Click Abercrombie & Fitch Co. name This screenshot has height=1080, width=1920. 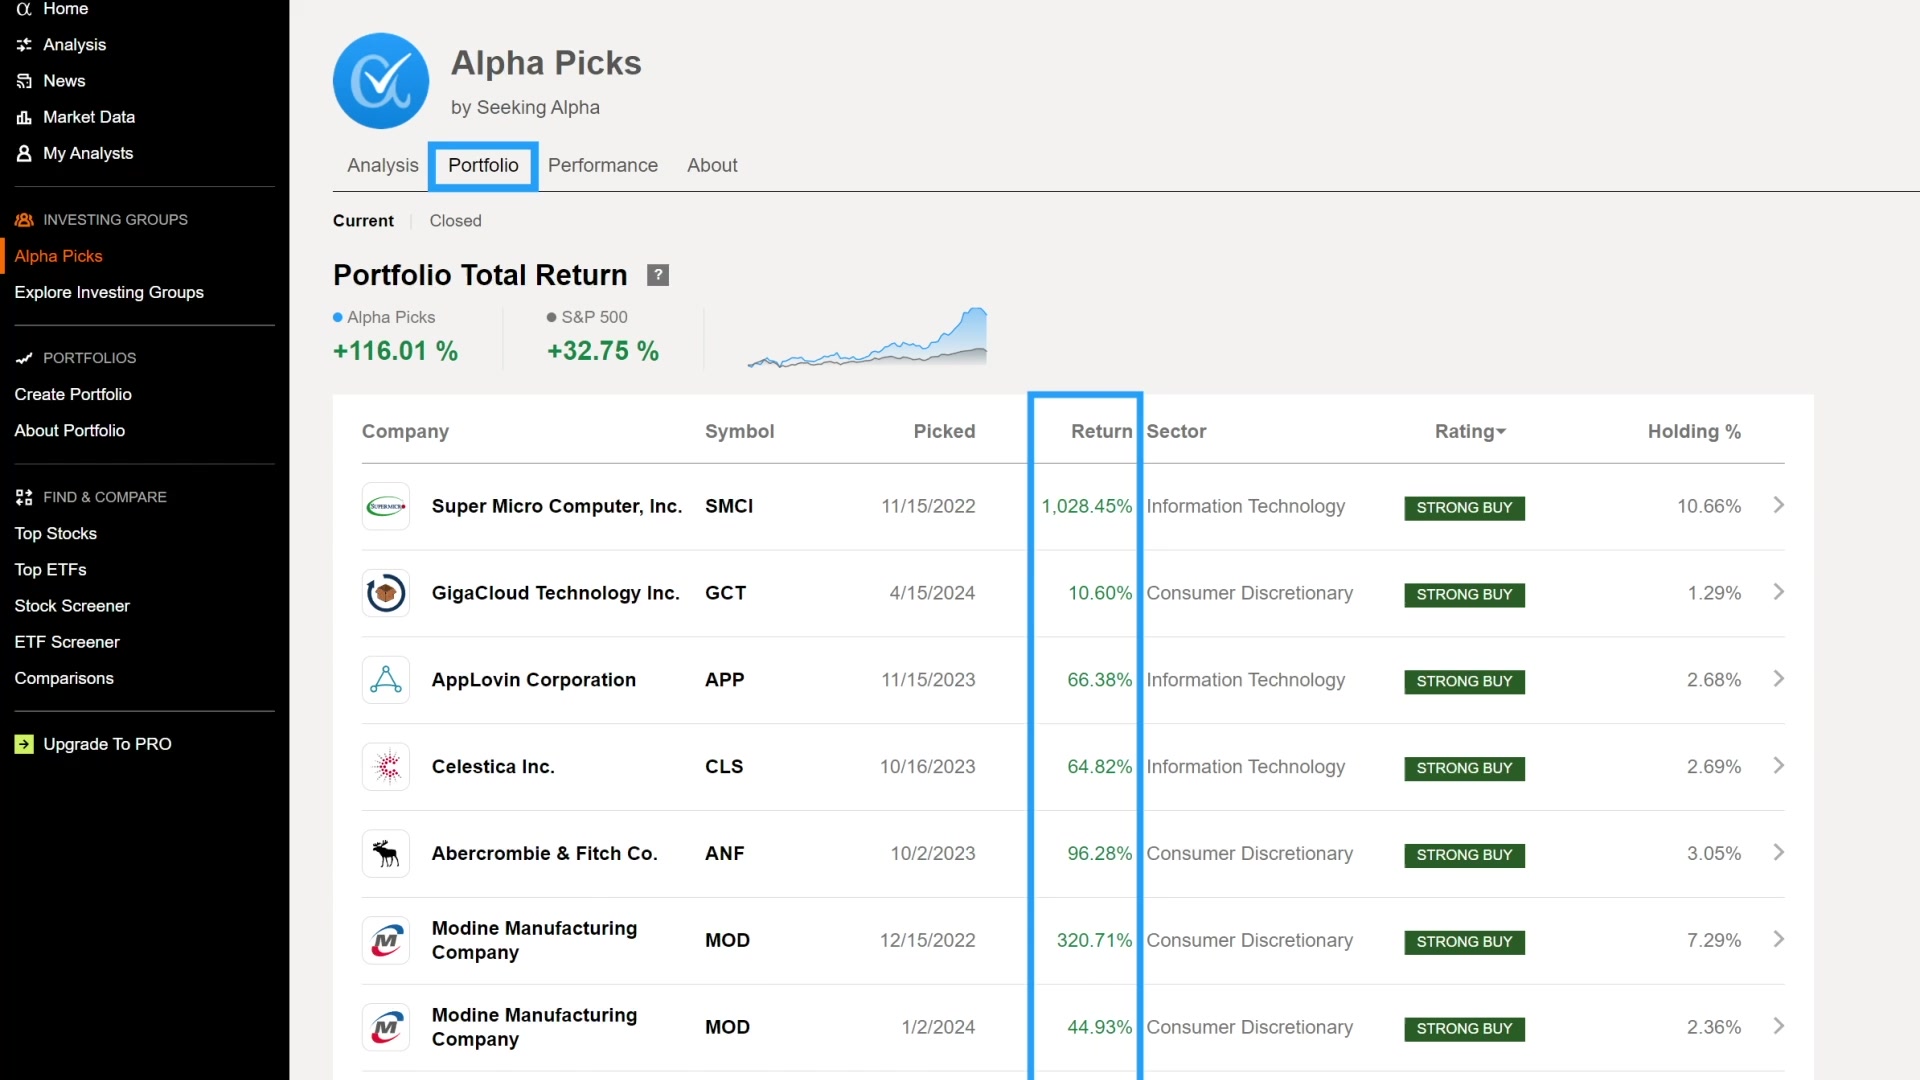[x=545, y=854]
